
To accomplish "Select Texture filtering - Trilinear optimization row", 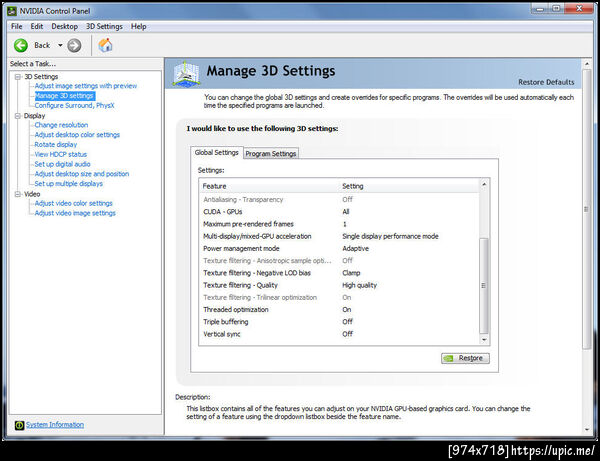I will (x=339, y=297).
